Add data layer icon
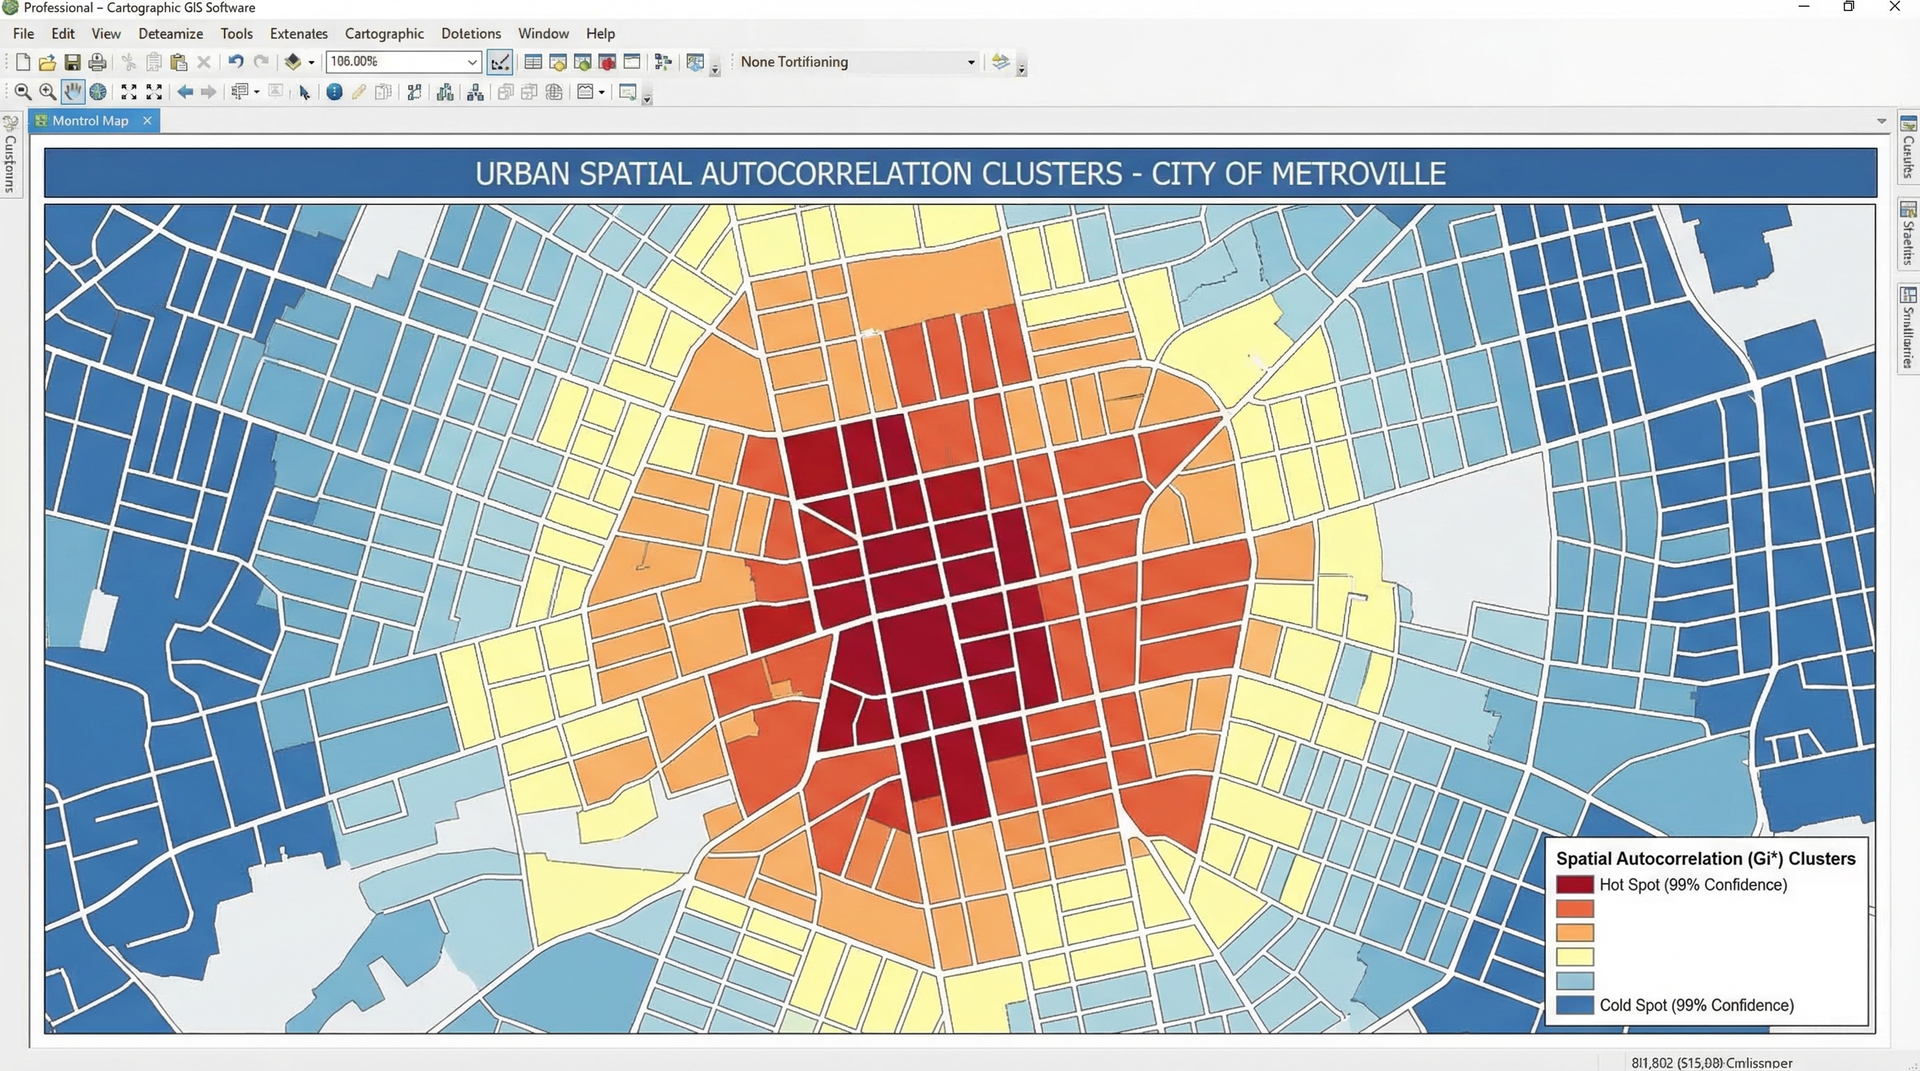This screenshot has height=1071, width=1920. pyautogui.click(x=293, y=62)
